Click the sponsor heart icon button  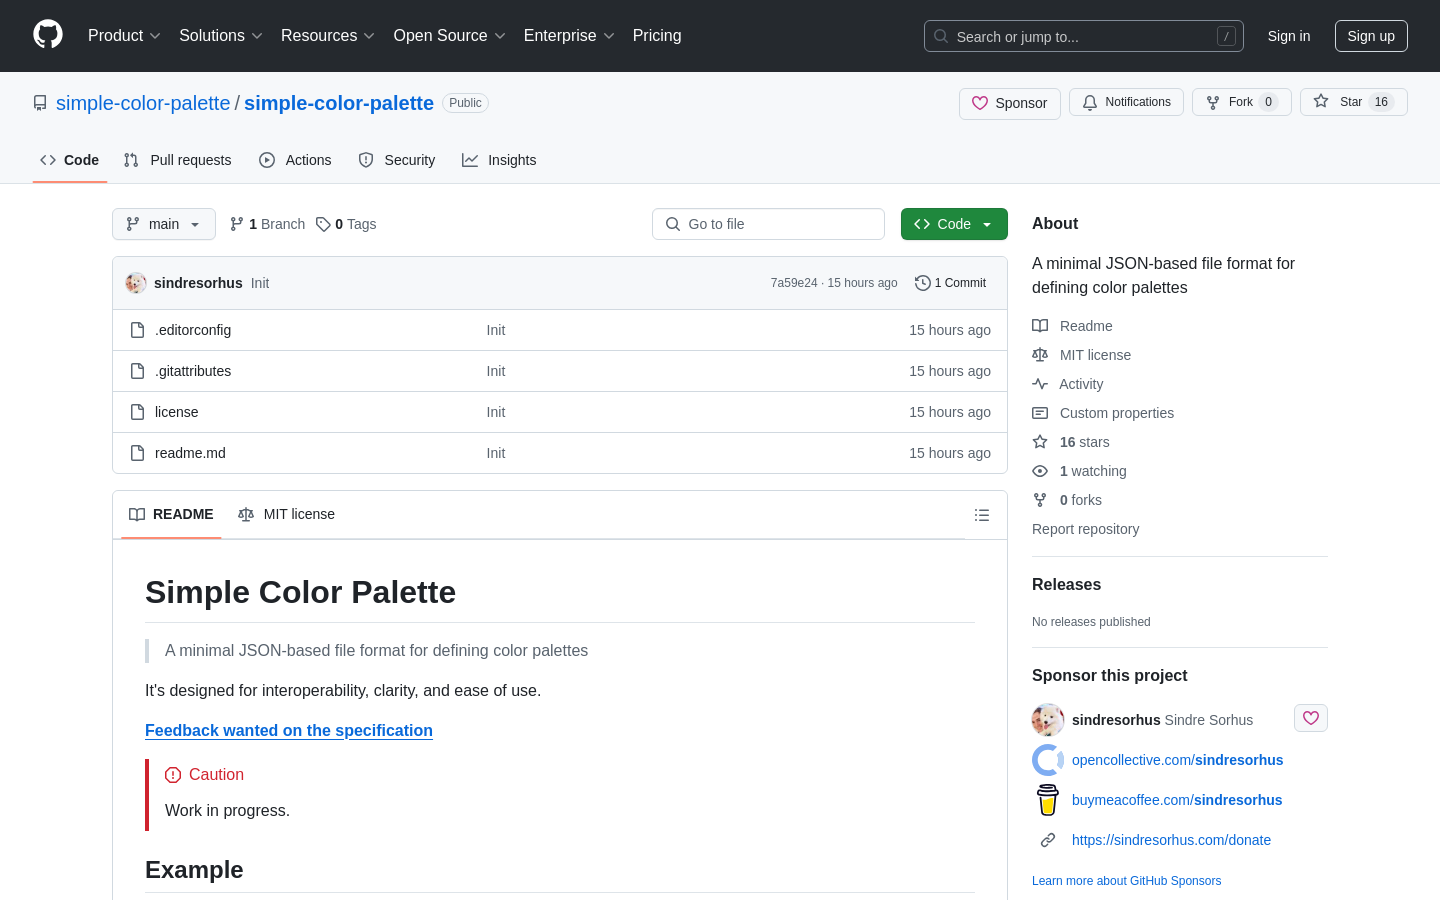(x=1311, y=718)
